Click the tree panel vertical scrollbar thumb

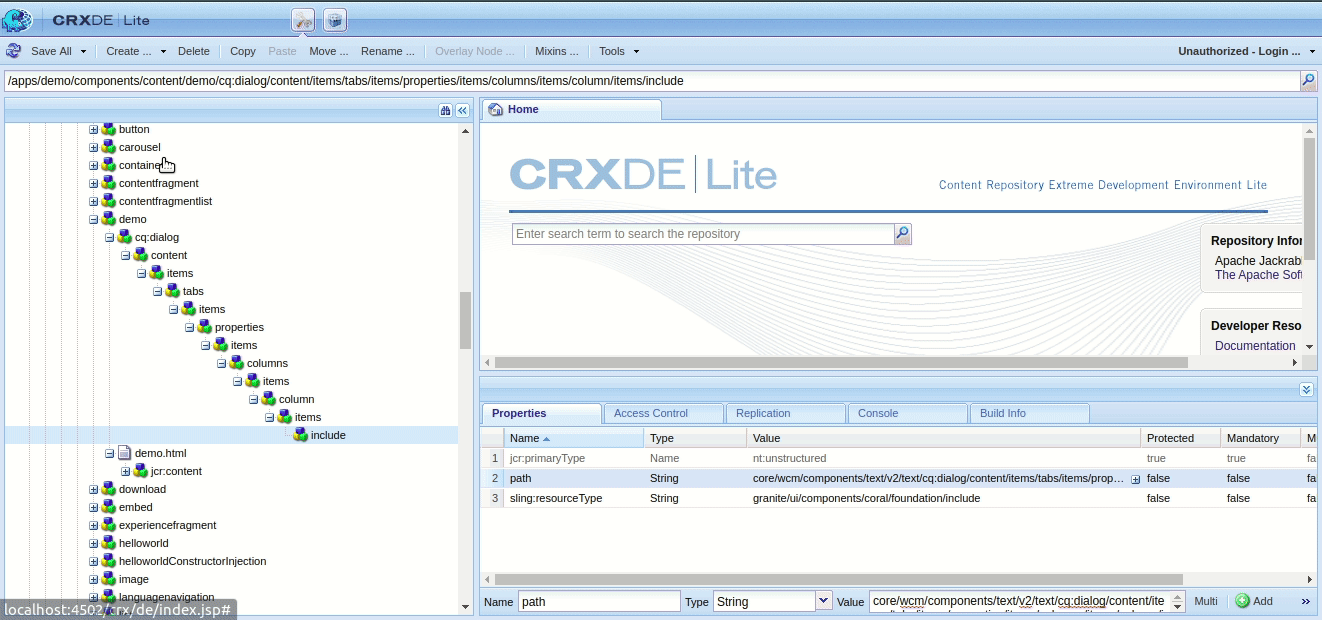[x=465, y=320]
